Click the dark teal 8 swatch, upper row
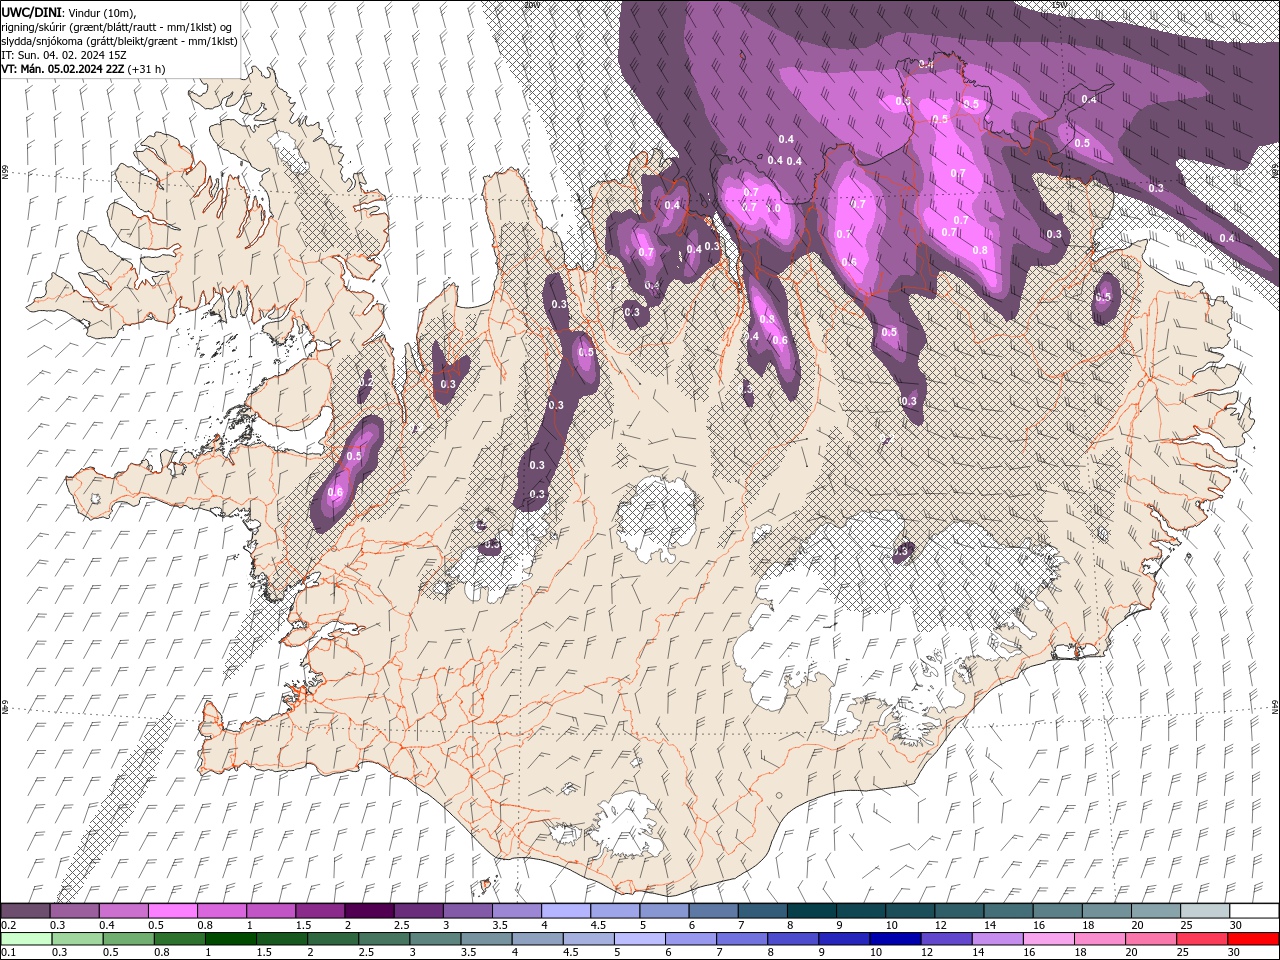1280x960 pixels. point(811,911)
